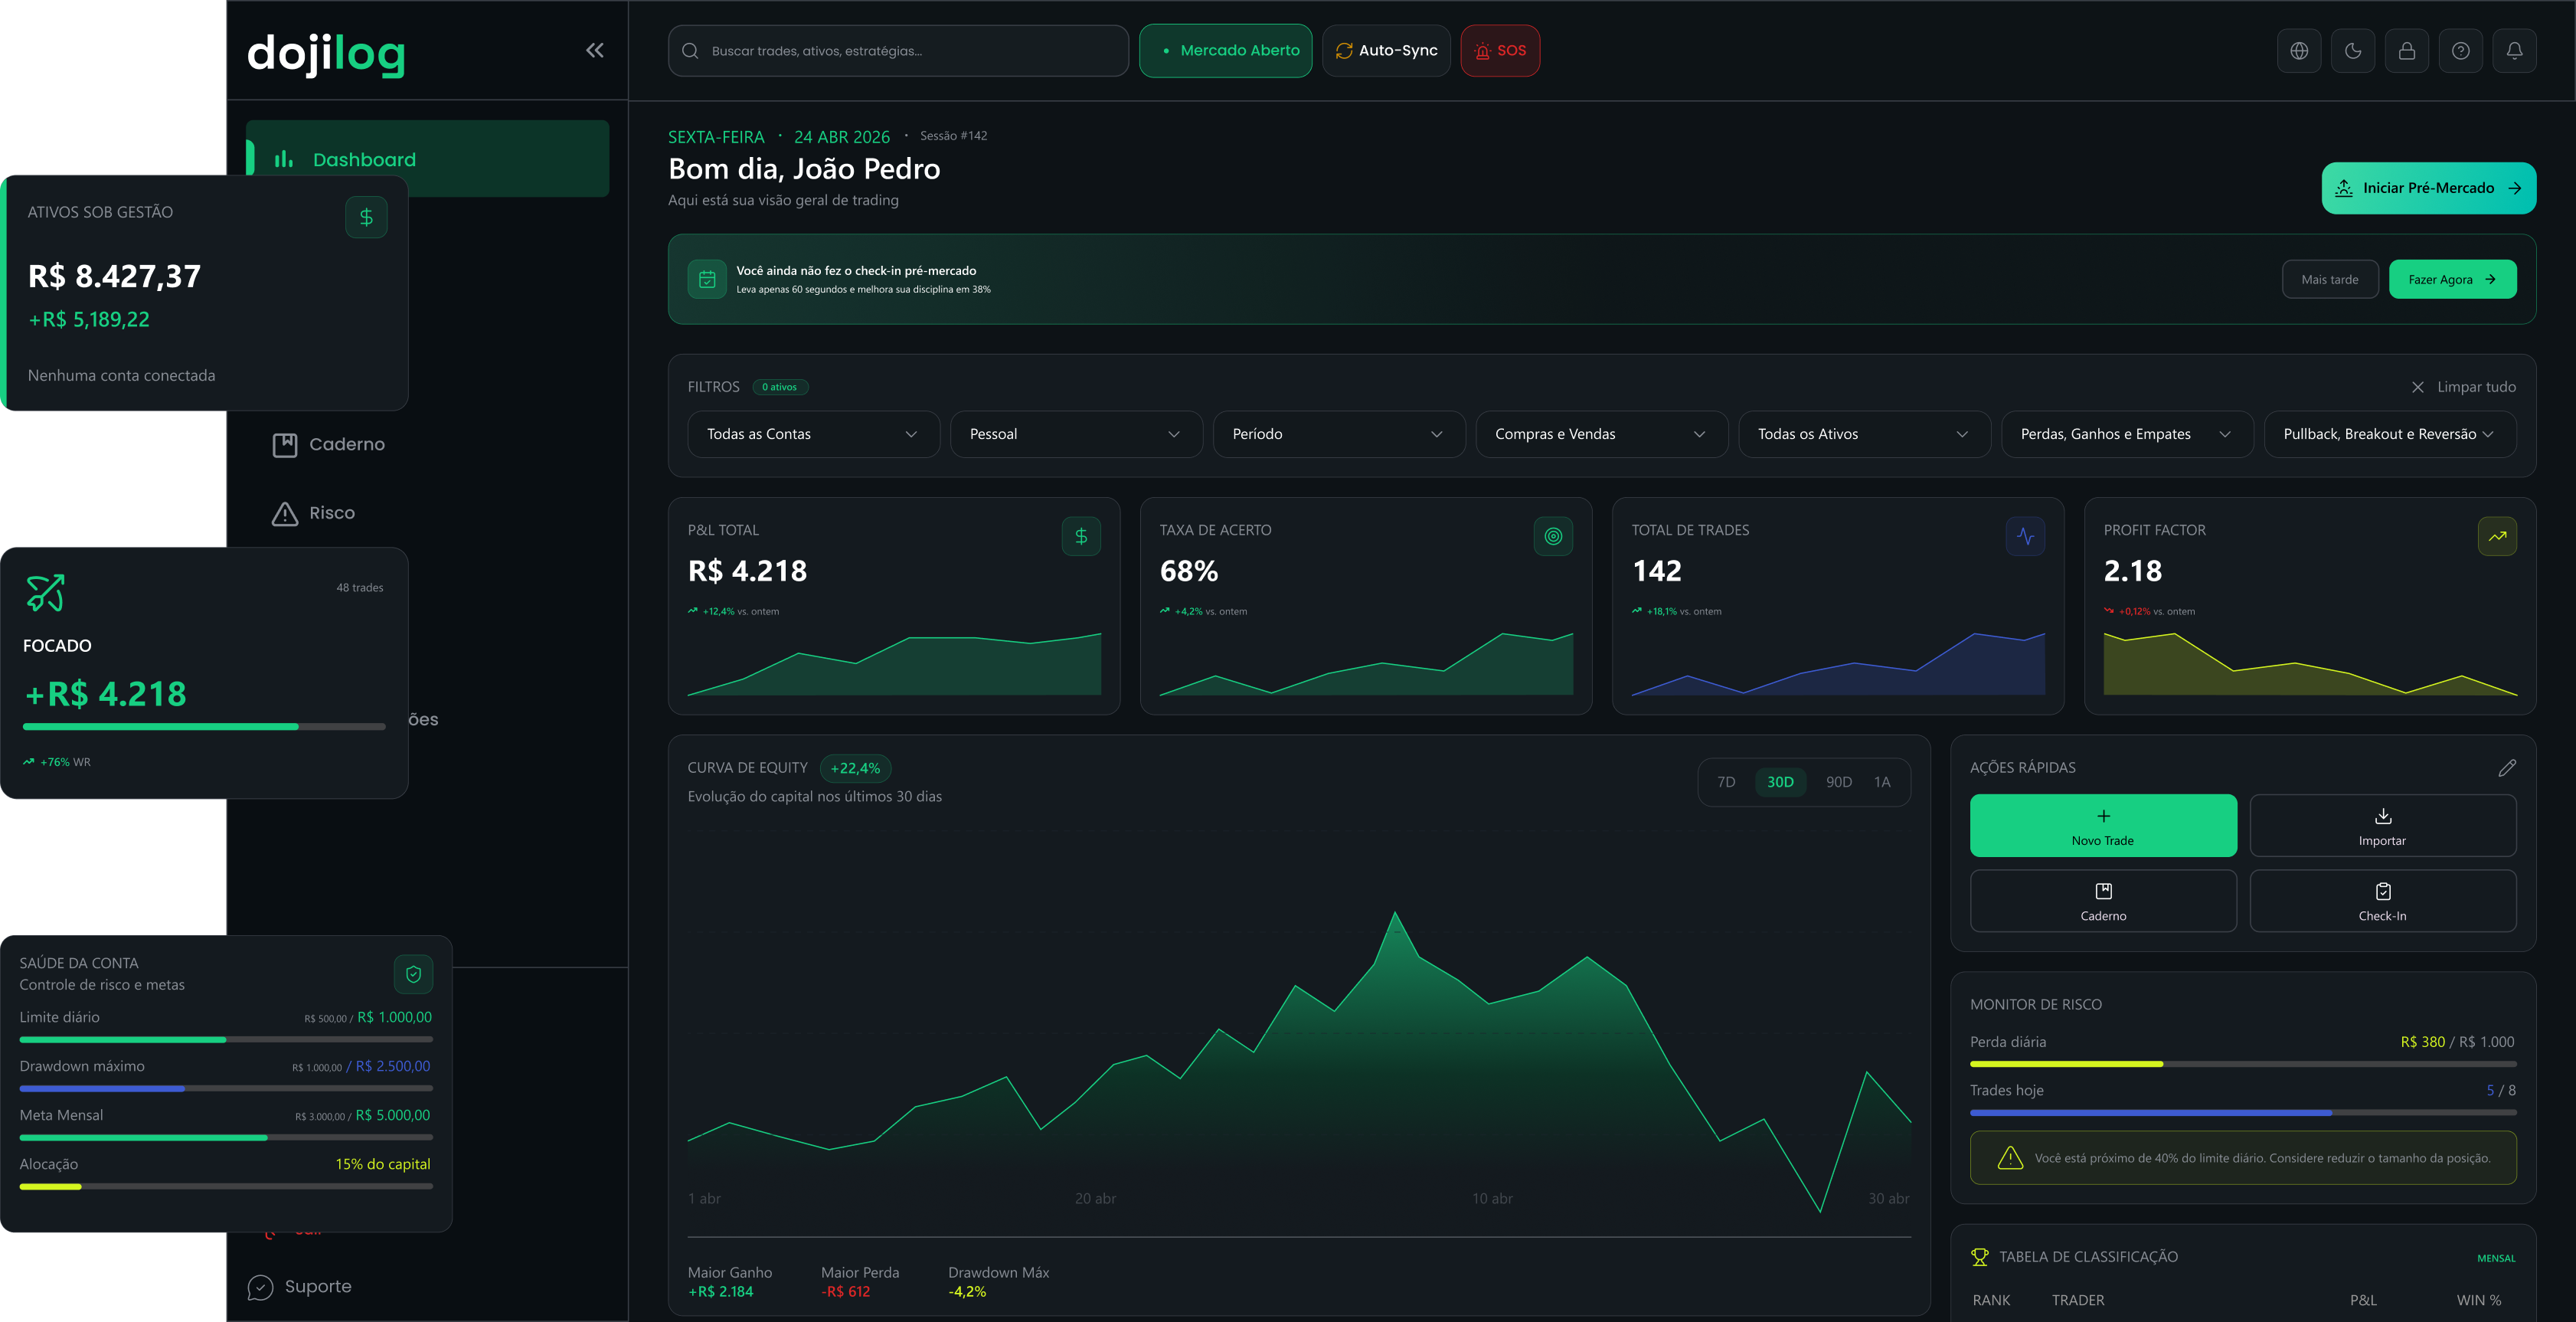
Task: Select 30D equity curve range
Action: [x=1780, y=782]
